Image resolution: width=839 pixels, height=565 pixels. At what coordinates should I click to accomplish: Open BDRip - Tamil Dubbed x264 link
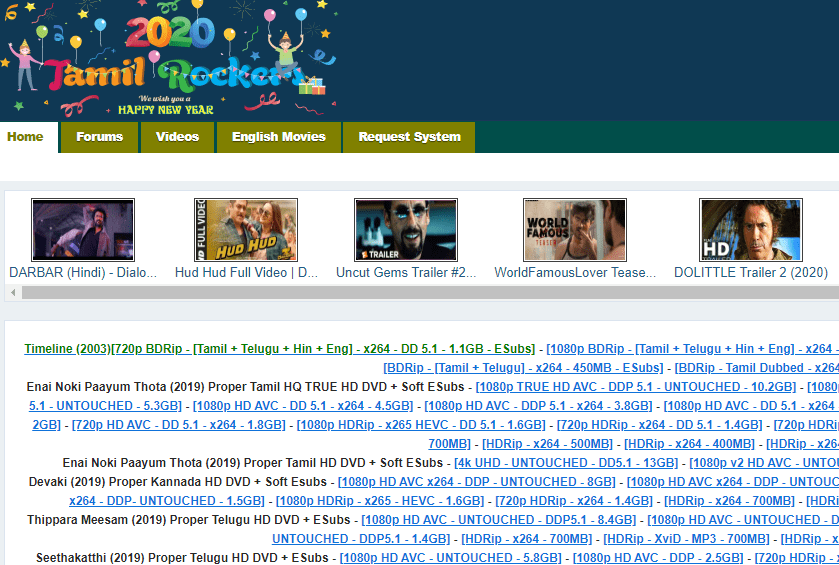(x=757, y=368)
